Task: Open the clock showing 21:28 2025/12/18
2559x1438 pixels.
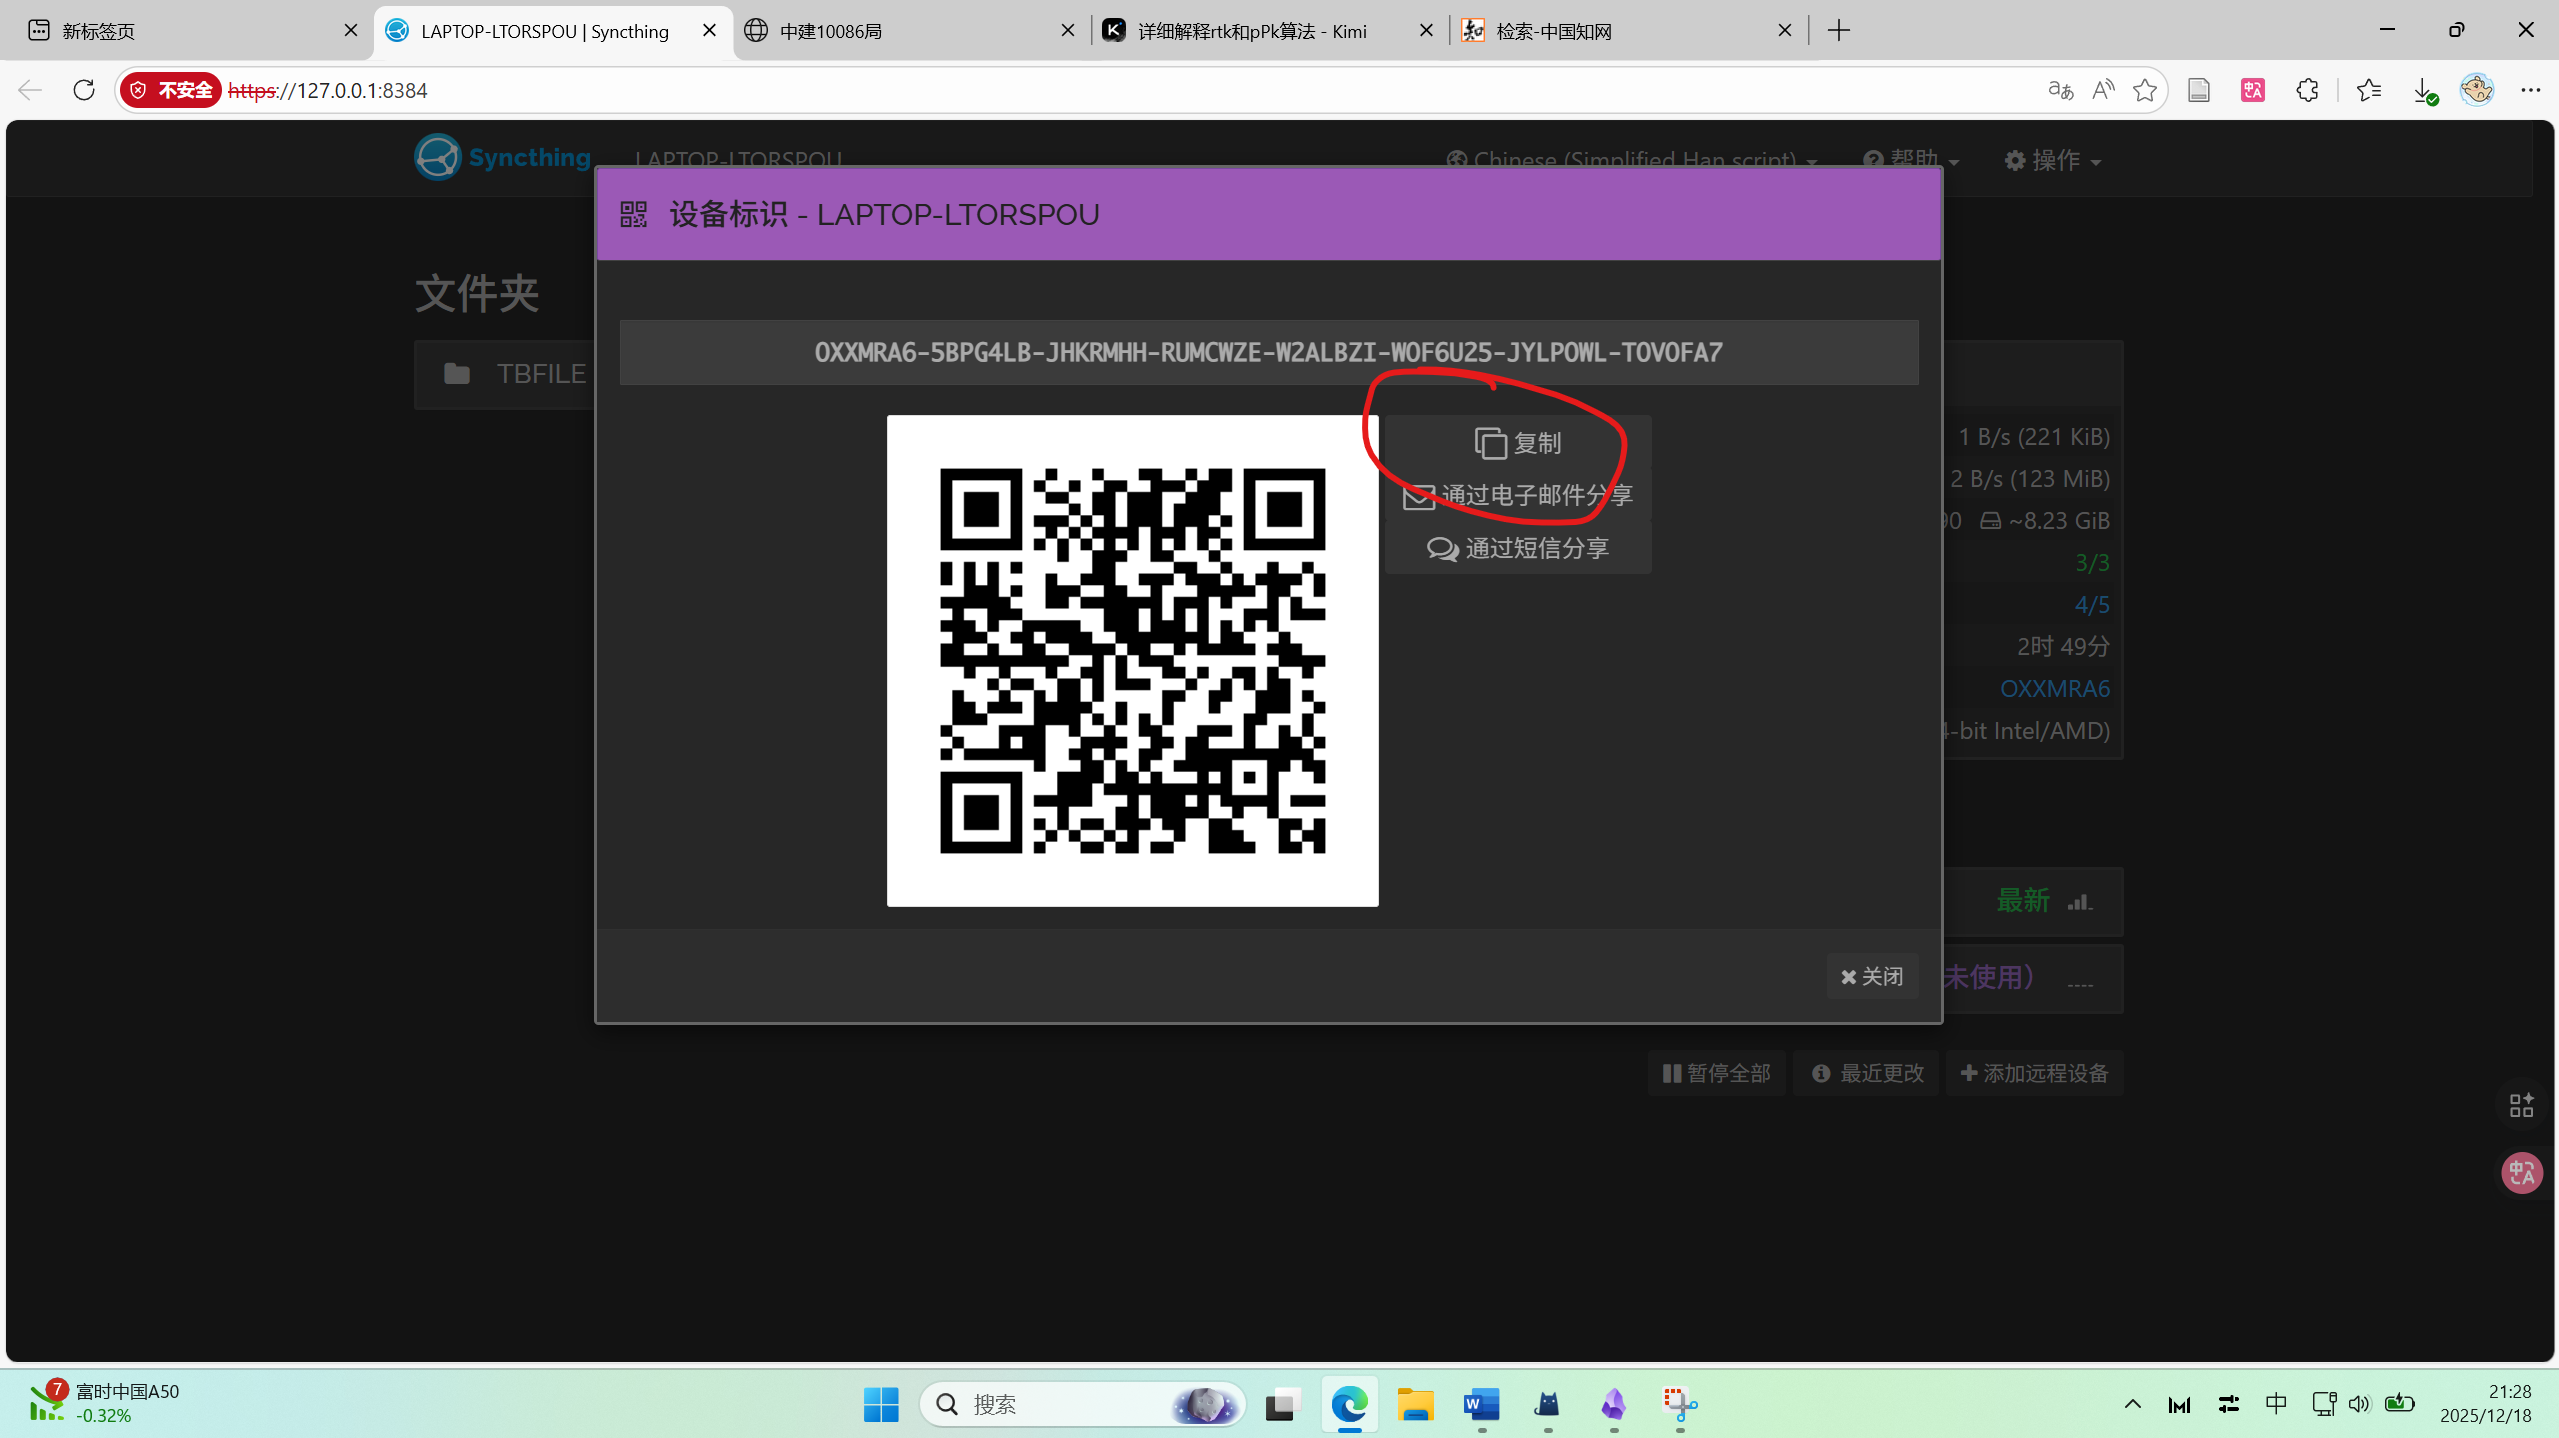Action: (x=2486, y=1404)
